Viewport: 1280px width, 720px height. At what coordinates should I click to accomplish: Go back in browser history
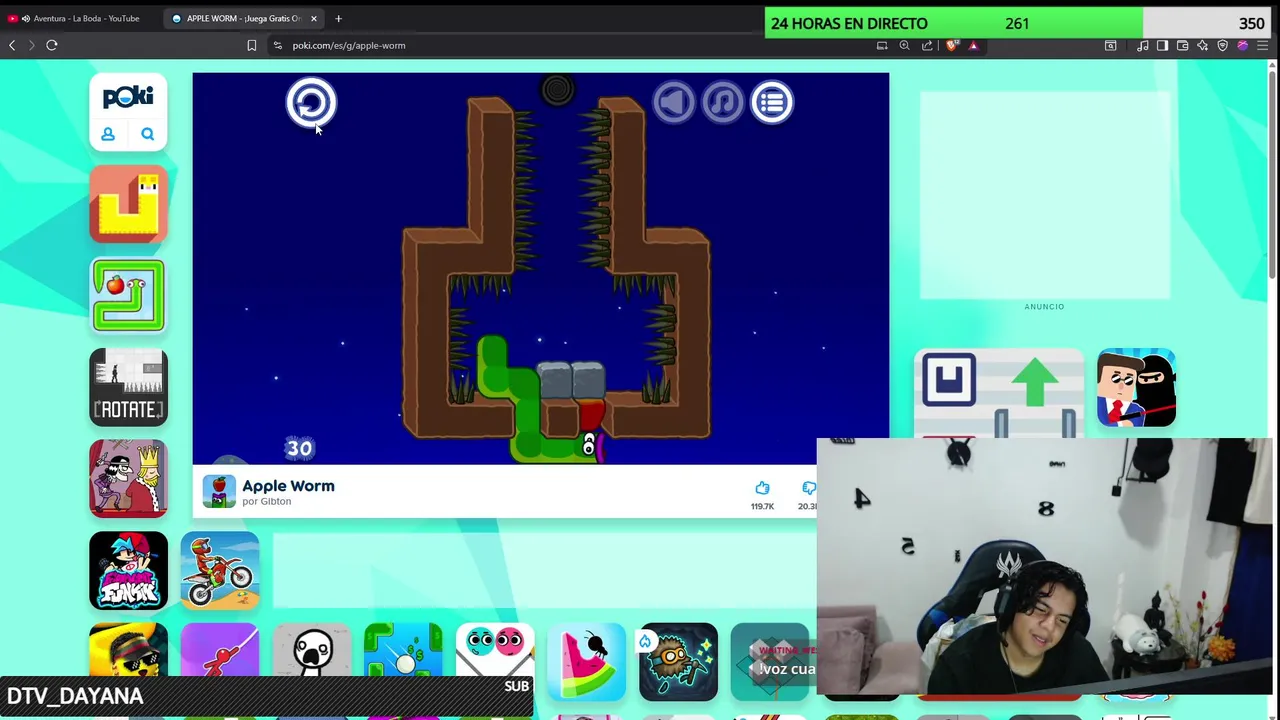(12, 45)
